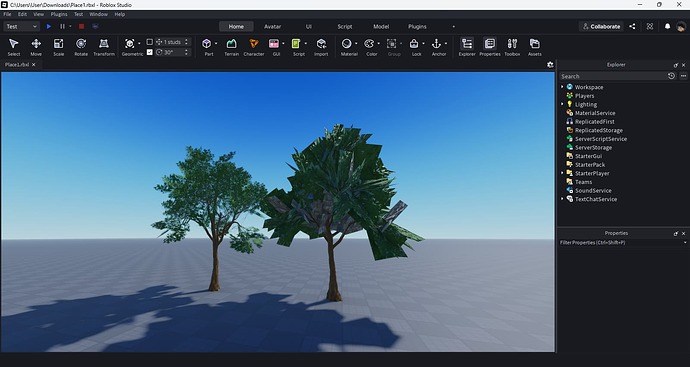Open the Plugins ribbon tab
Image resolution: width=690 pixels, height=367 pixels.
coord(417,26)
